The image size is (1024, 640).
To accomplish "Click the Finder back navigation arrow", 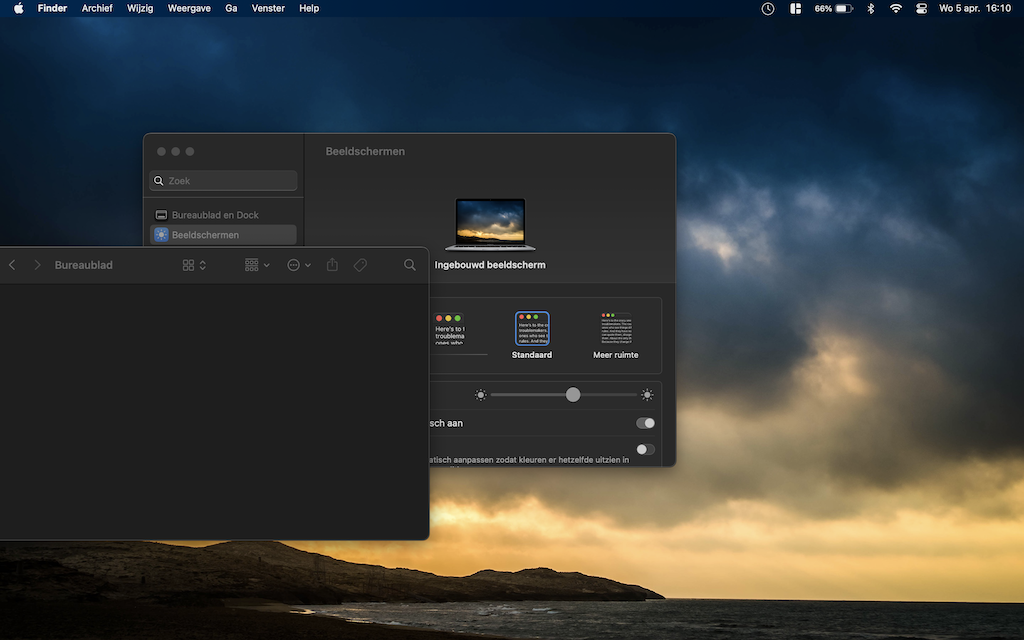I will (x=12, y=265).
